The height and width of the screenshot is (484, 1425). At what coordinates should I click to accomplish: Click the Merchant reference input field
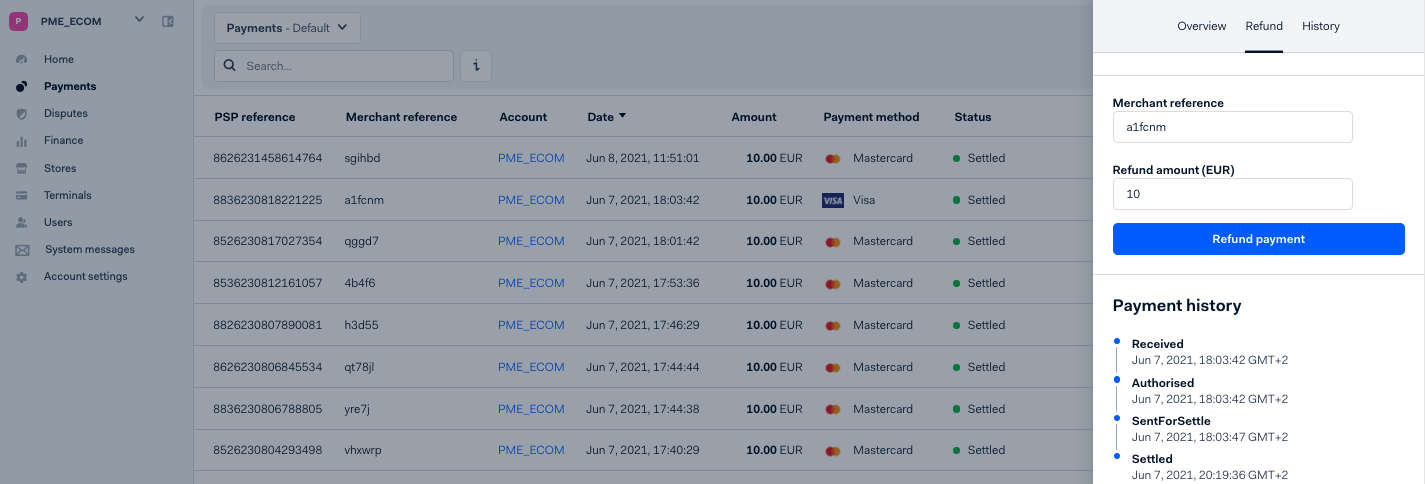(1232, 127)
